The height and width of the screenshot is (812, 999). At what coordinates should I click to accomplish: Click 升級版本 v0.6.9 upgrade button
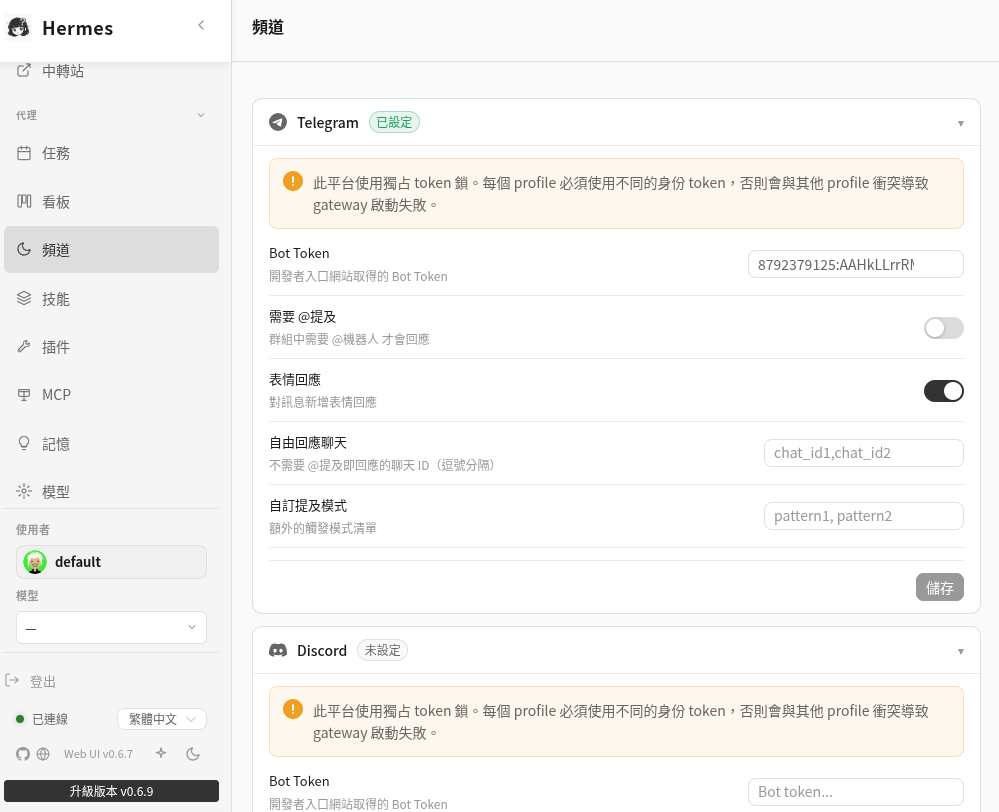(x=111, y=791)
